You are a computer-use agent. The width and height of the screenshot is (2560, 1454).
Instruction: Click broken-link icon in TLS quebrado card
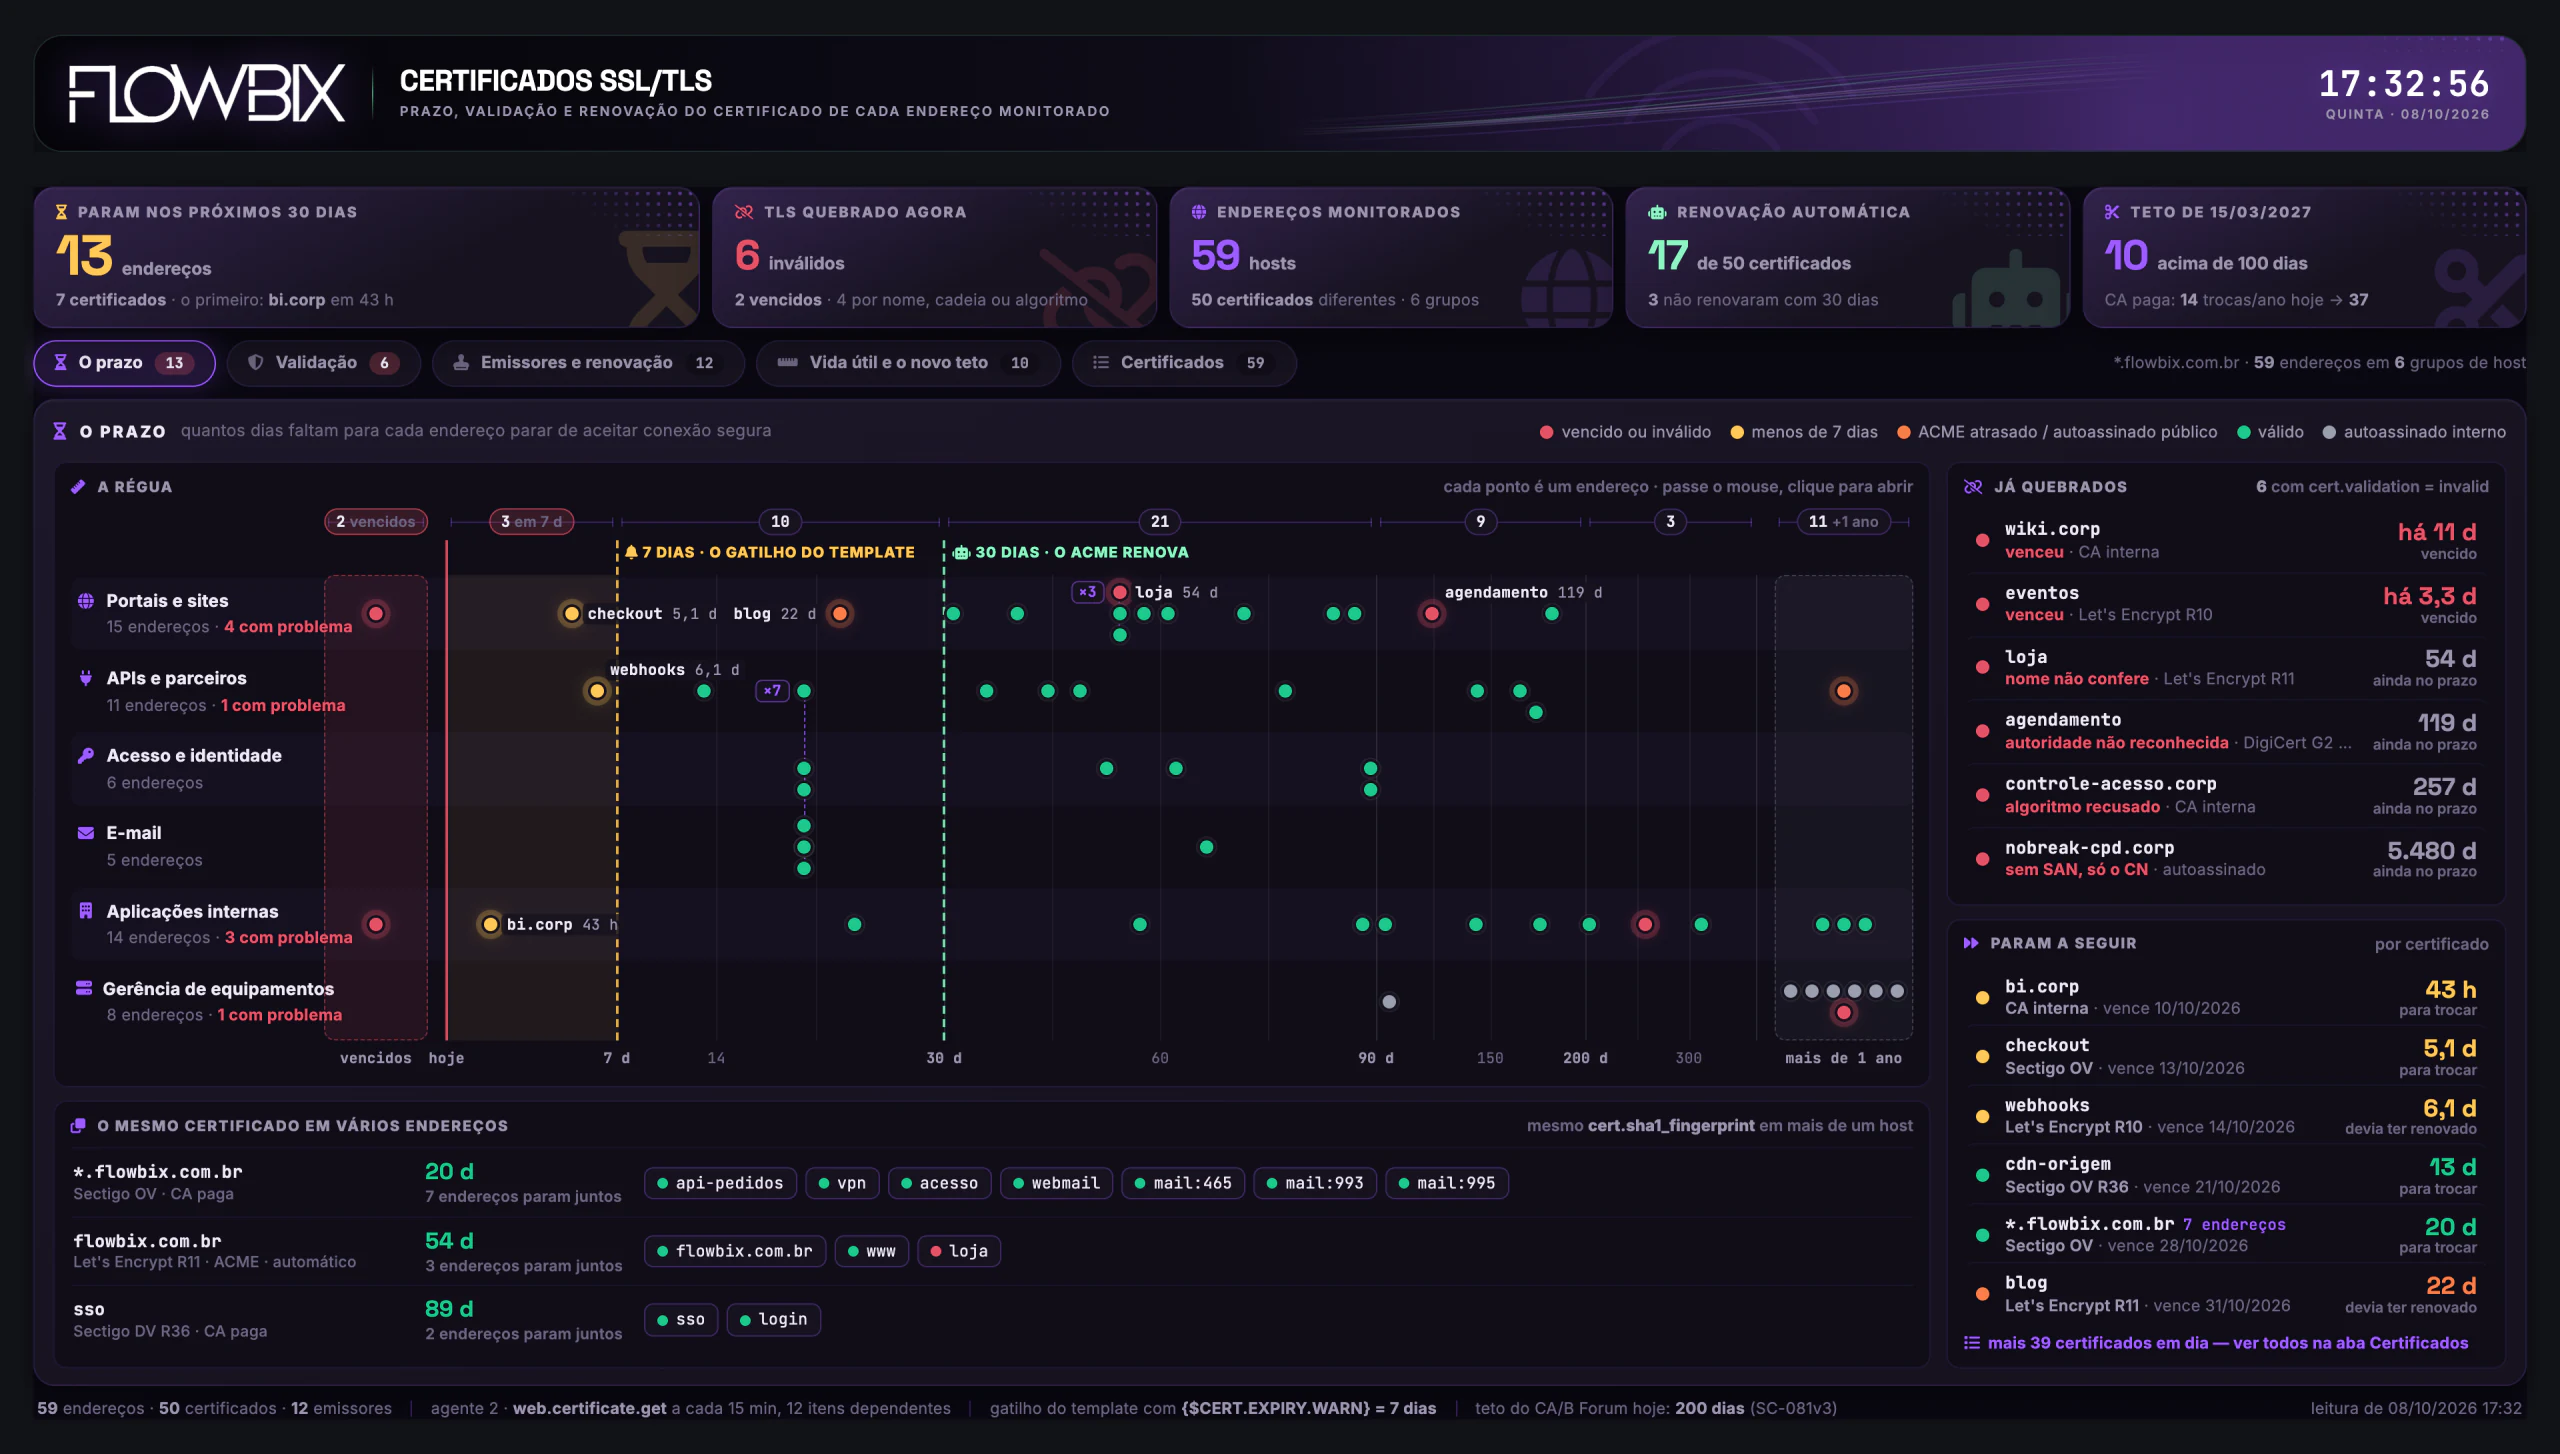(x=744, y=212)
